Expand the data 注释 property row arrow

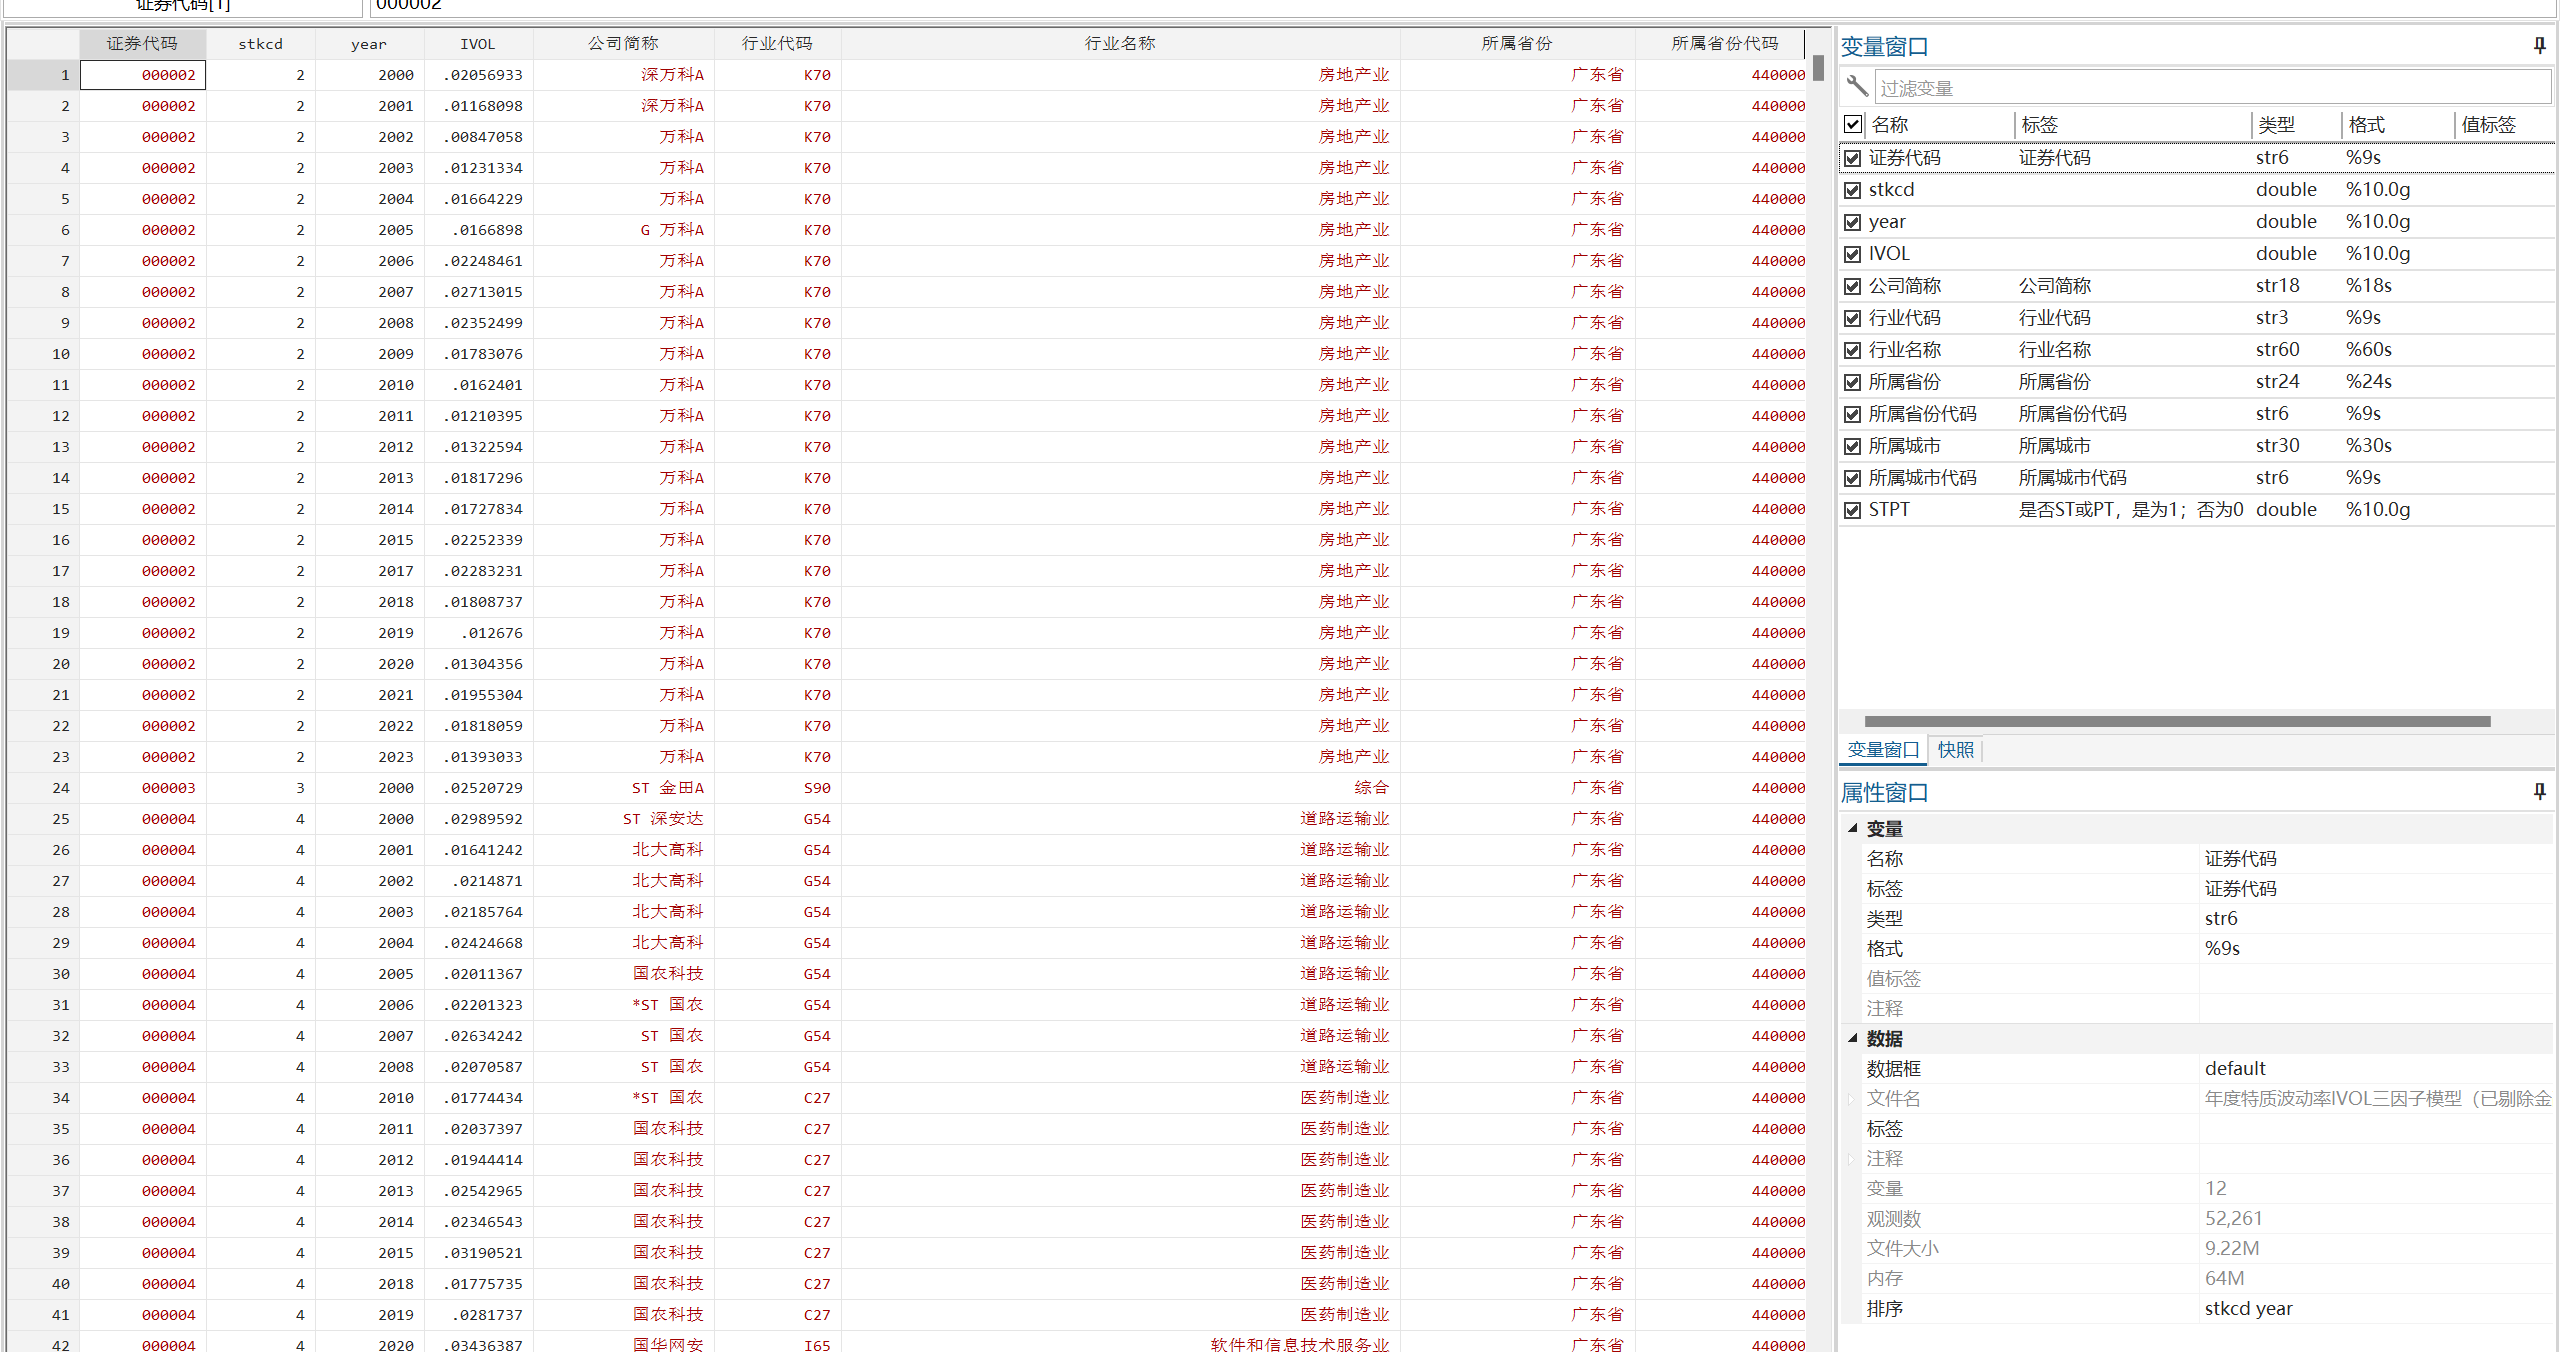[1851, 1159]
